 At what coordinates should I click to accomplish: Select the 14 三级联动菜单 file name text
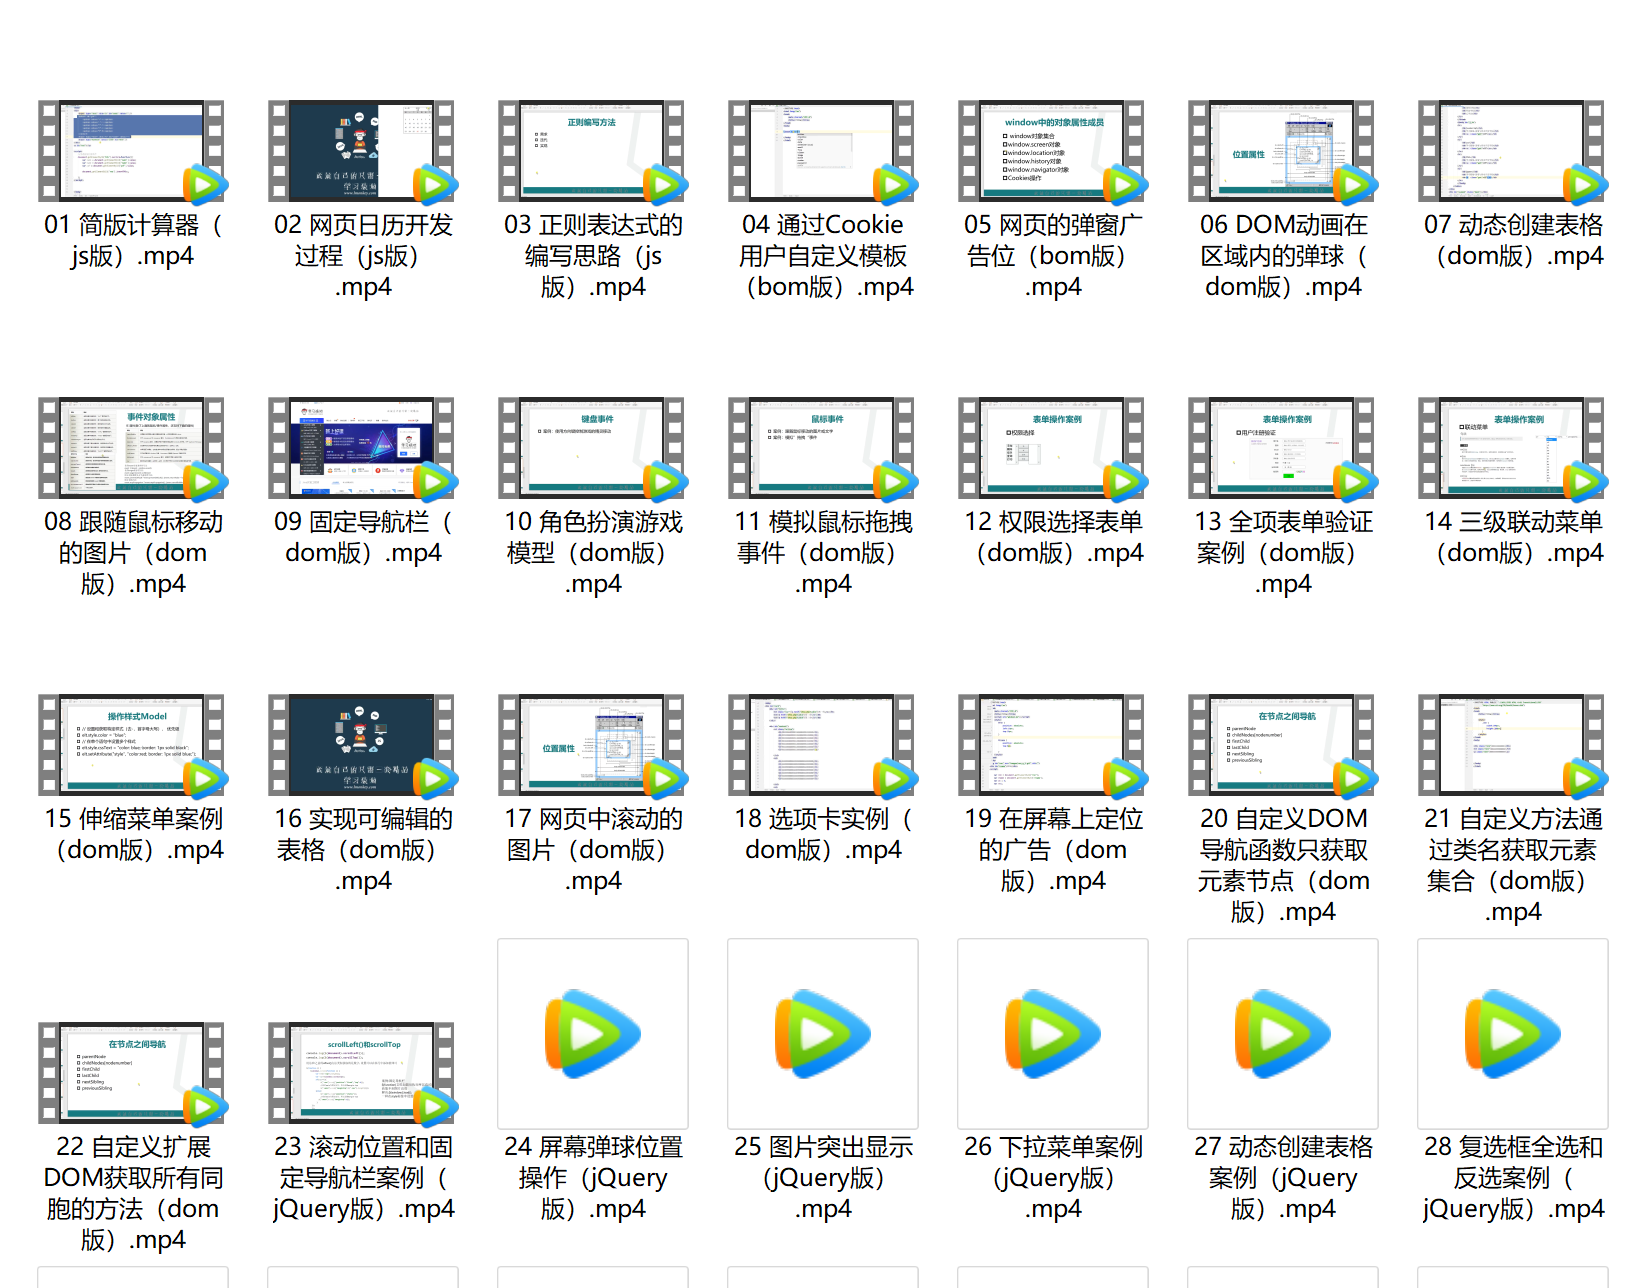1513,537
